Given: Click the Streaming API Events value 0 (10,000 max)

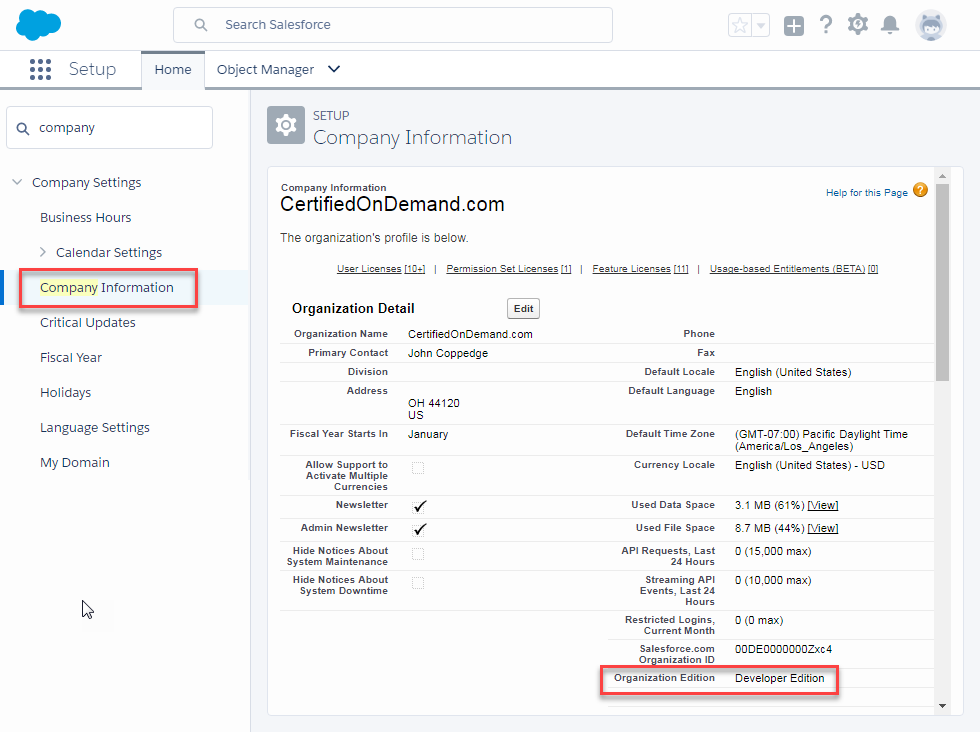Looking at the screenshot, I should pos(773,580).
